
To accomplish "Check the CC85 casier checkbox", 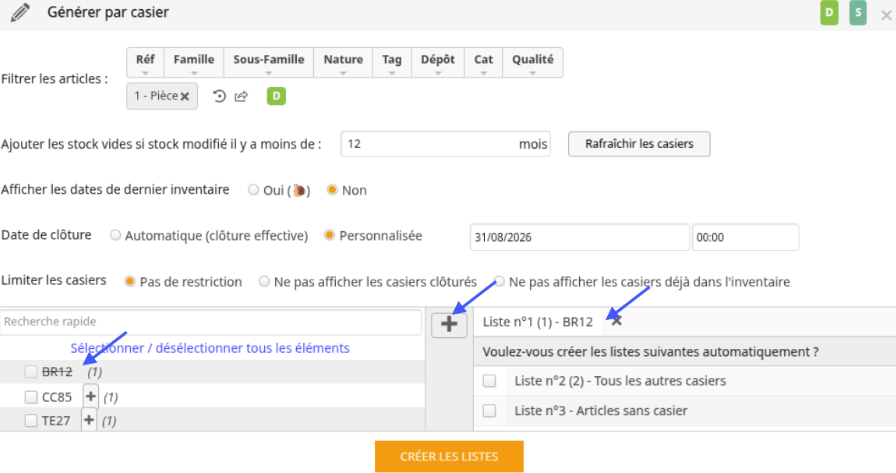I will 31,396.
